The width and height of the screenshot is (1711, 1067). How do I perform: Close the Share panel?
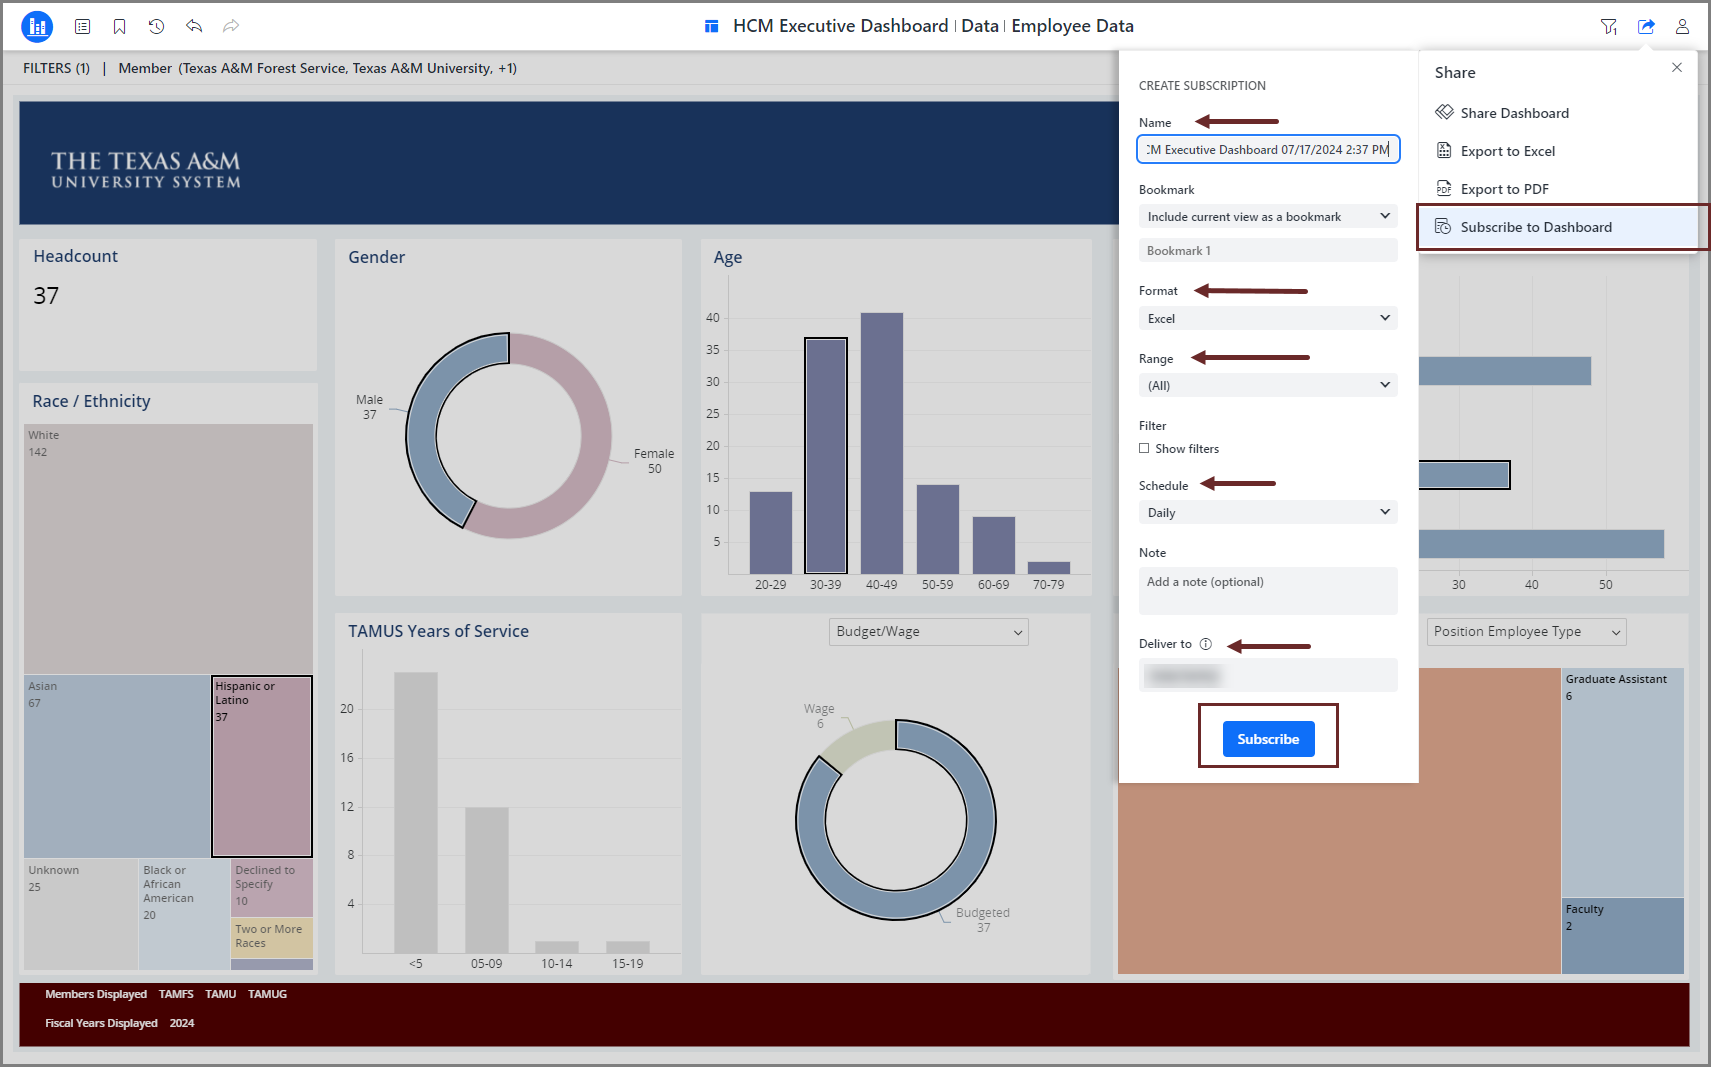[x=1677, y=68]
